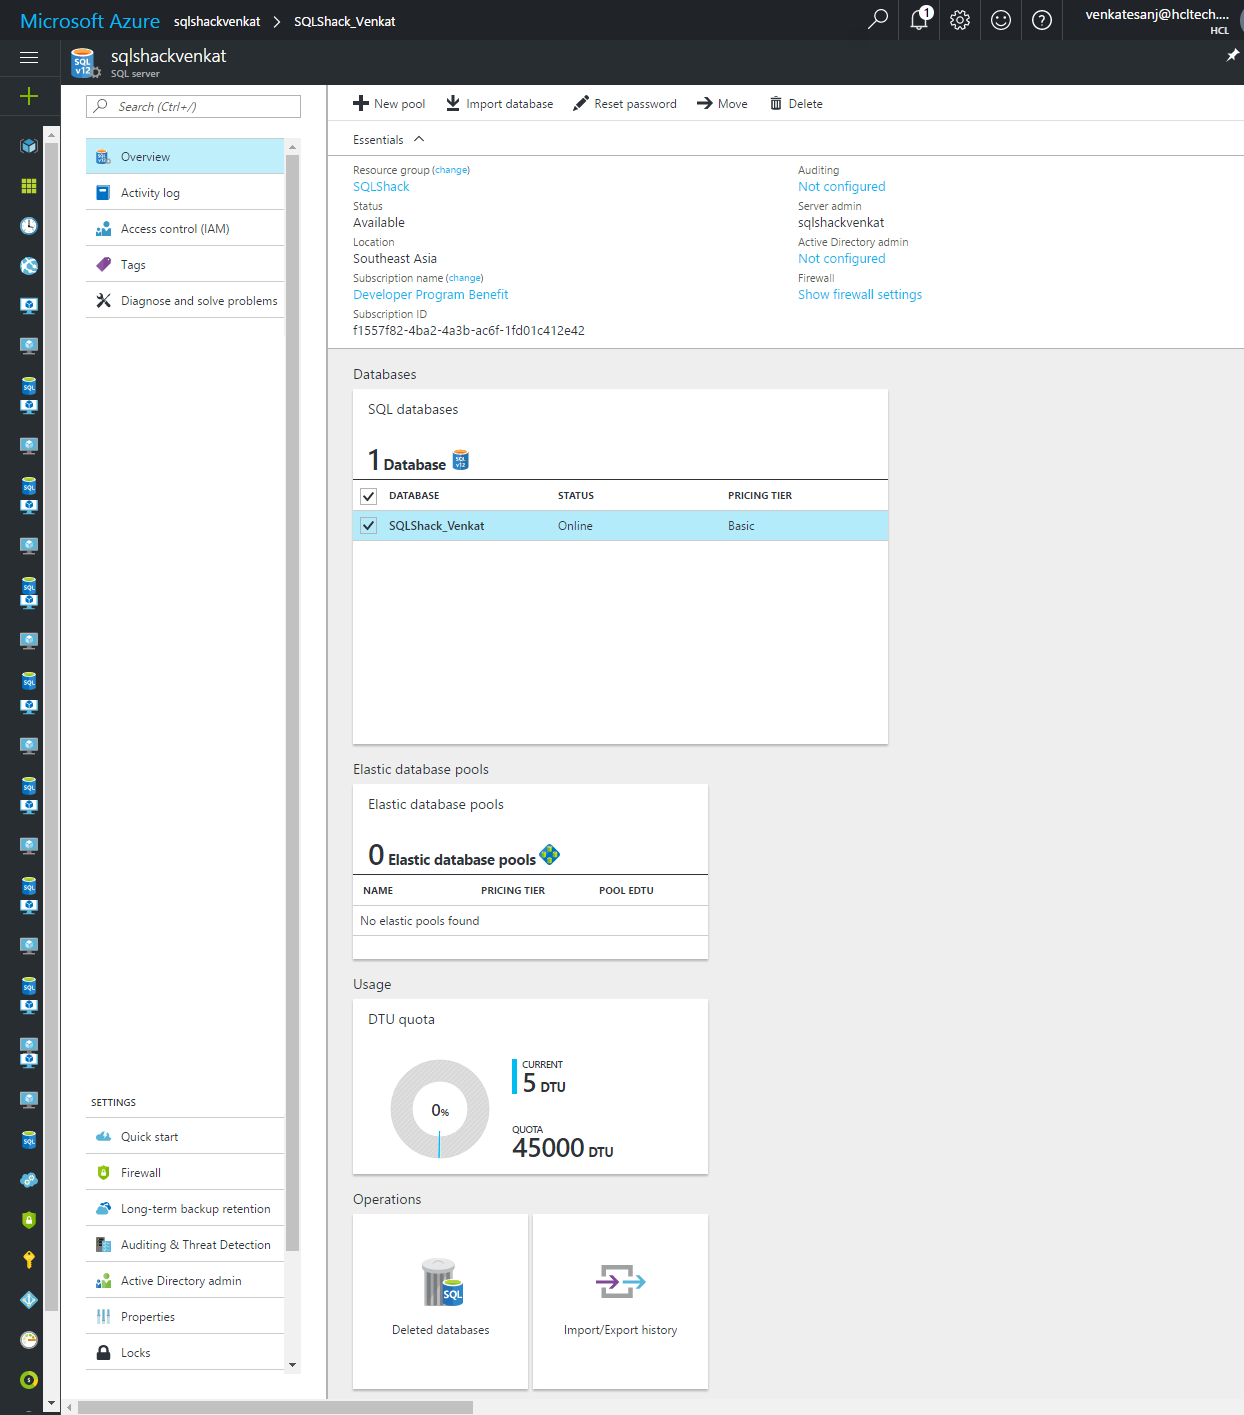
Task: Open the resource groups cube icon in sidebar
Action: pos(29,146)
